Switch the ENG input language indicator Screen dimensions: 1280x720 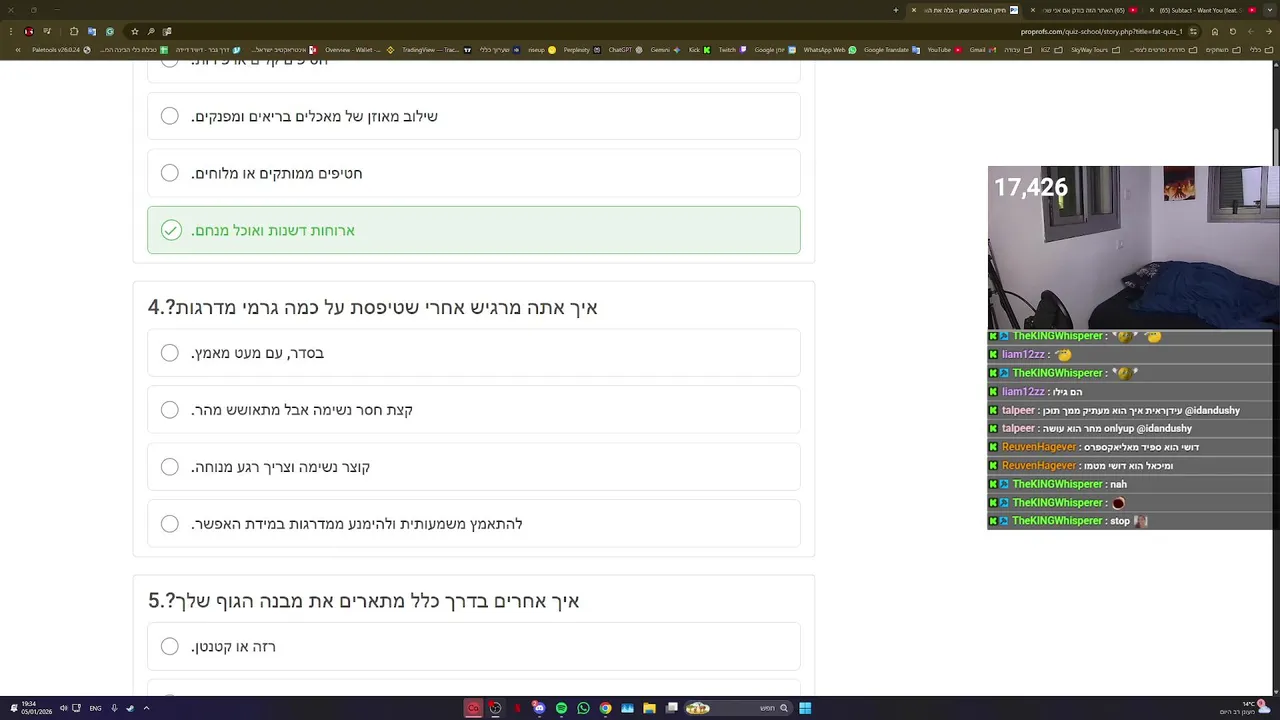coord(95,708)
